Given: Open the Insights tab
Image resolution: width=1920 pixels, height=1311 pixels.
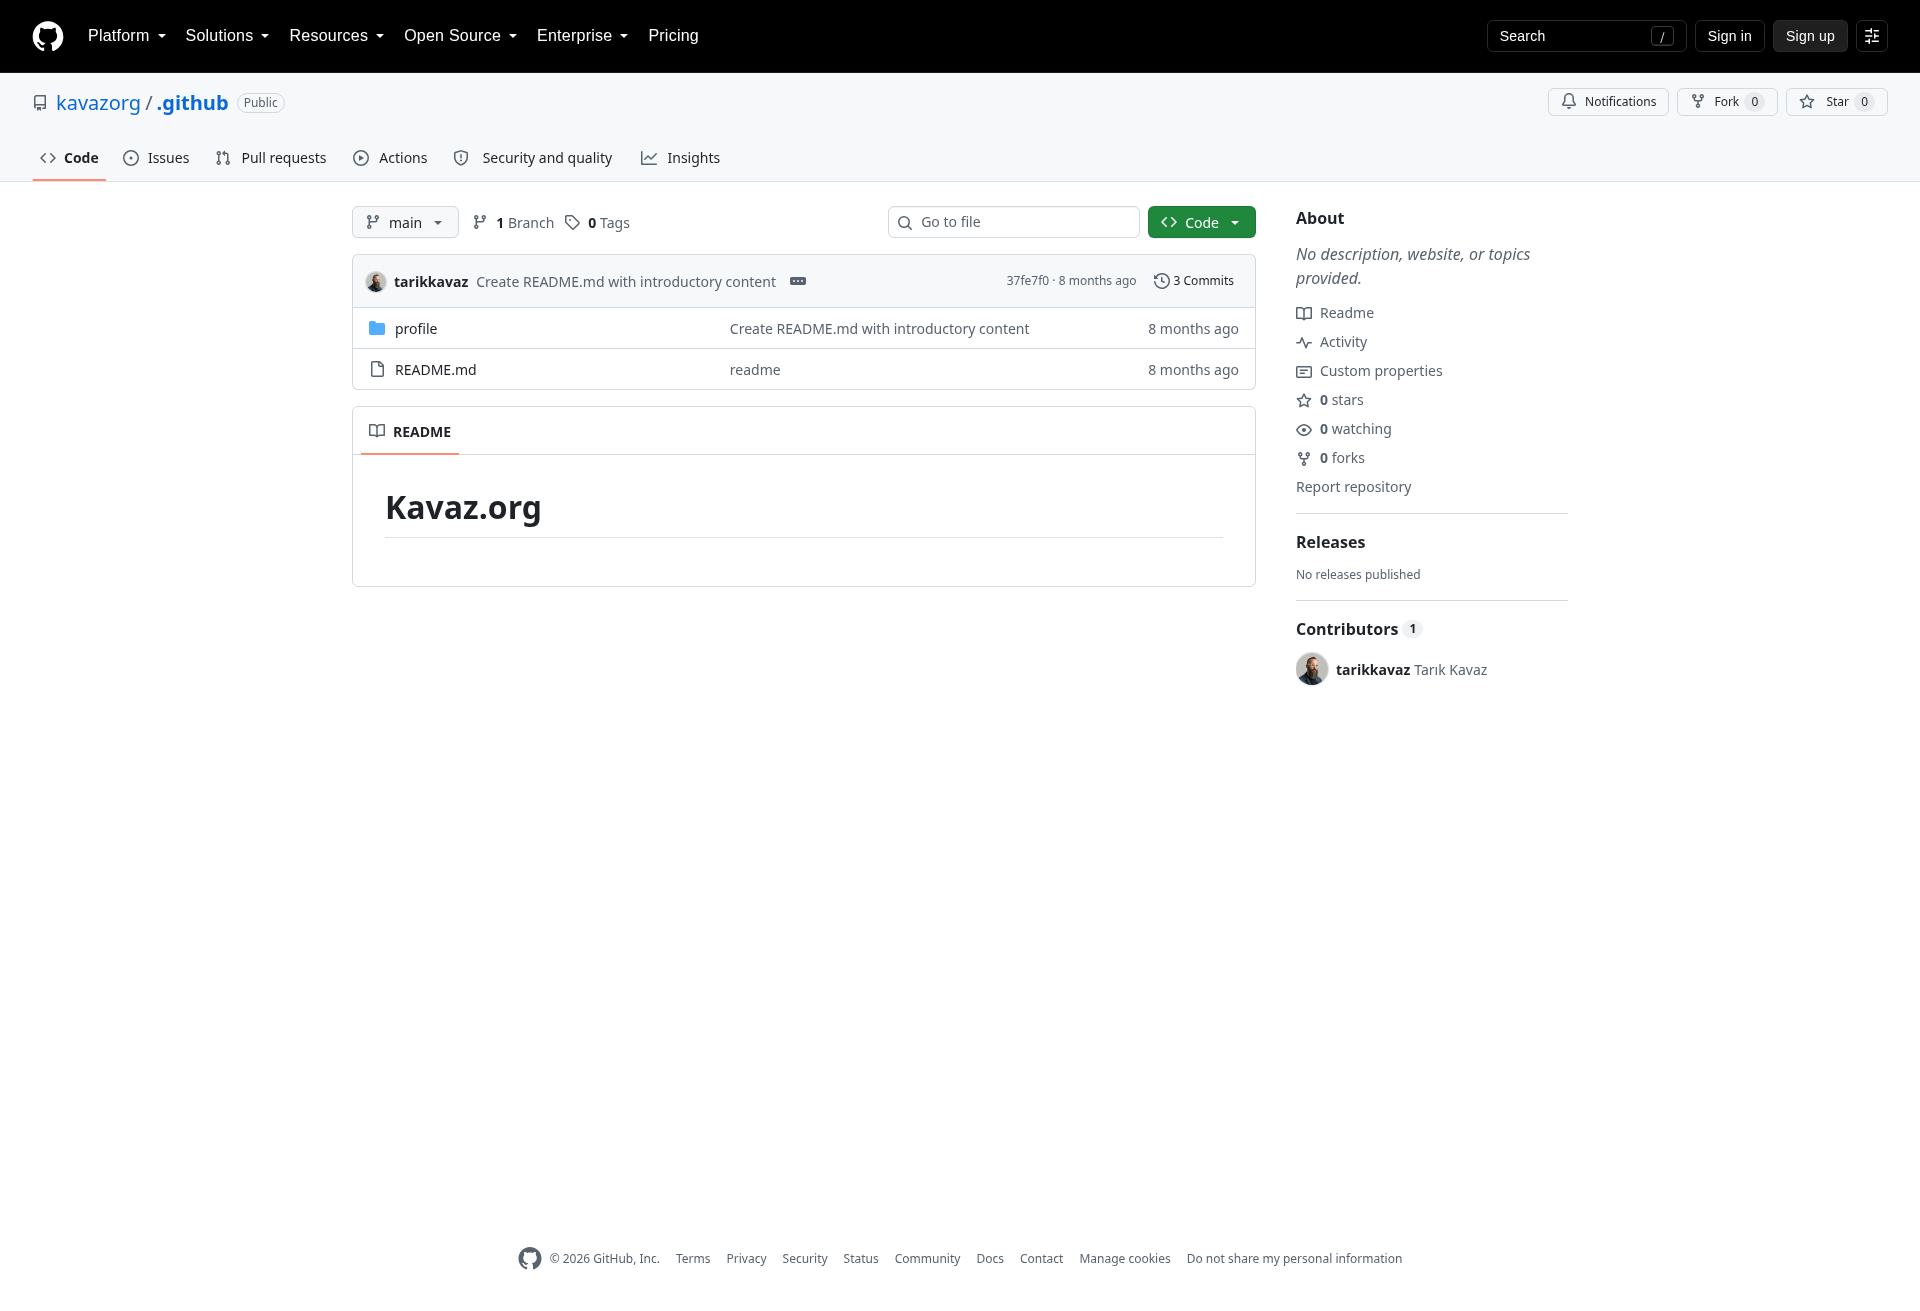Looking at the screenshot, I should [681, 158].
